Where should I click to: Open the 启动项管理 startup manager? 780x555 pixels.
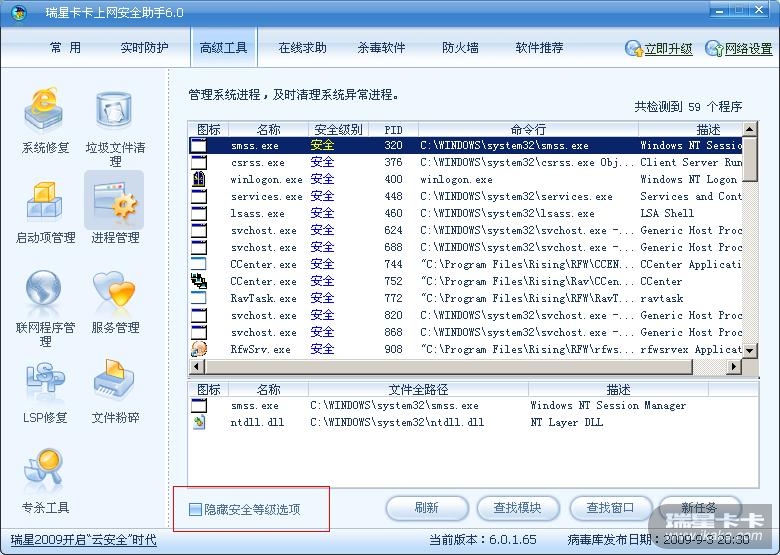click(45, 211)
